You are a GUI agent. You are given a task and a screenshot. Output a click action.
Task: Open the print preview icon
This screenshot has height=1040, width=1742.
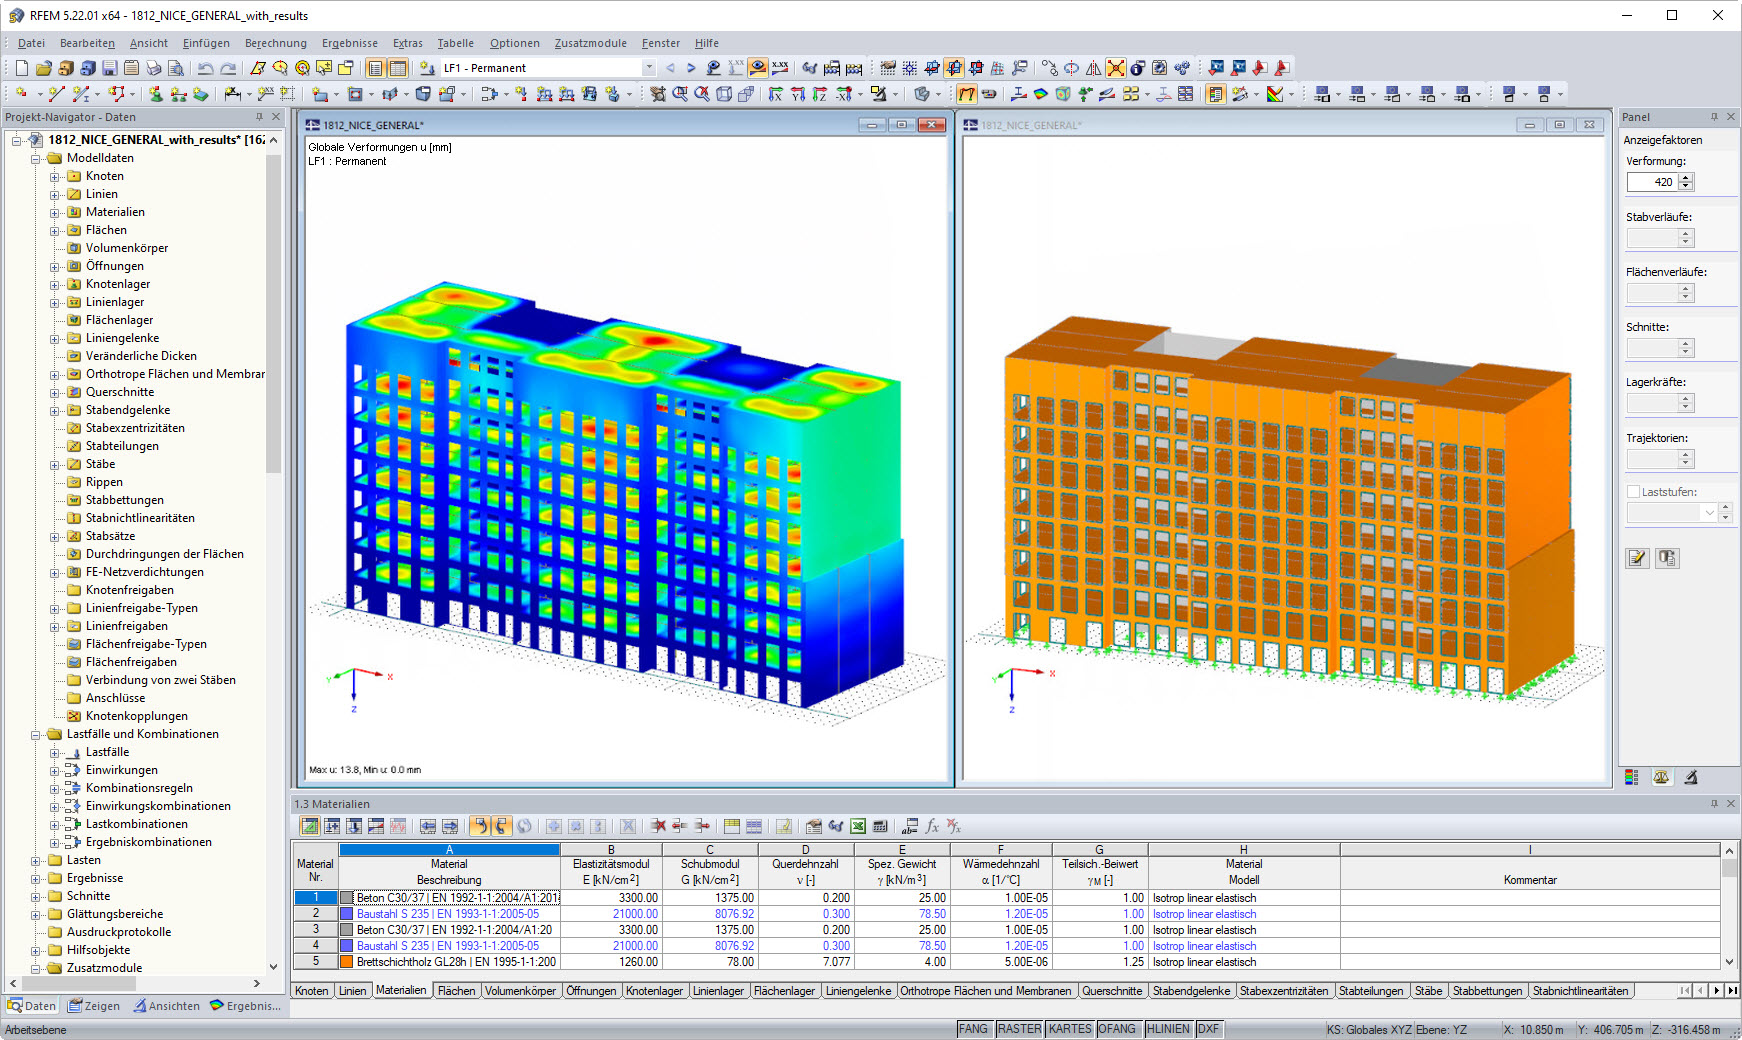point(176,67)
